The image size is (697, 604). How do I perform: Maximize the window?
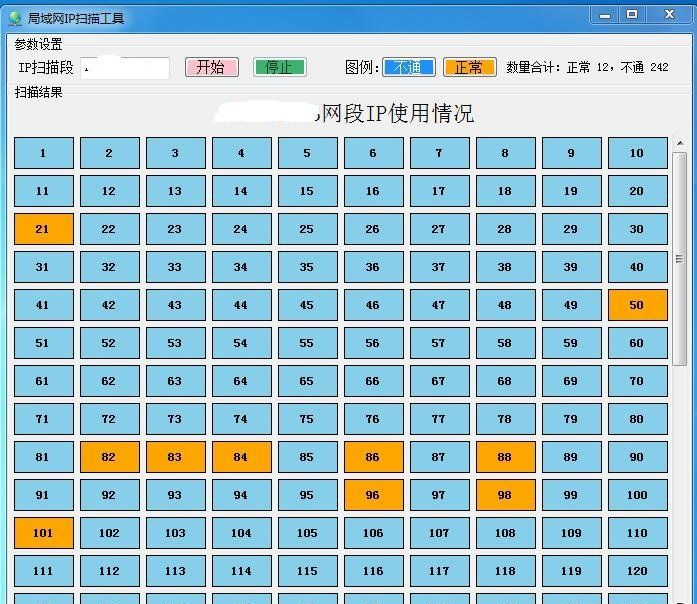pyautogui.click(x=632, y=14)
